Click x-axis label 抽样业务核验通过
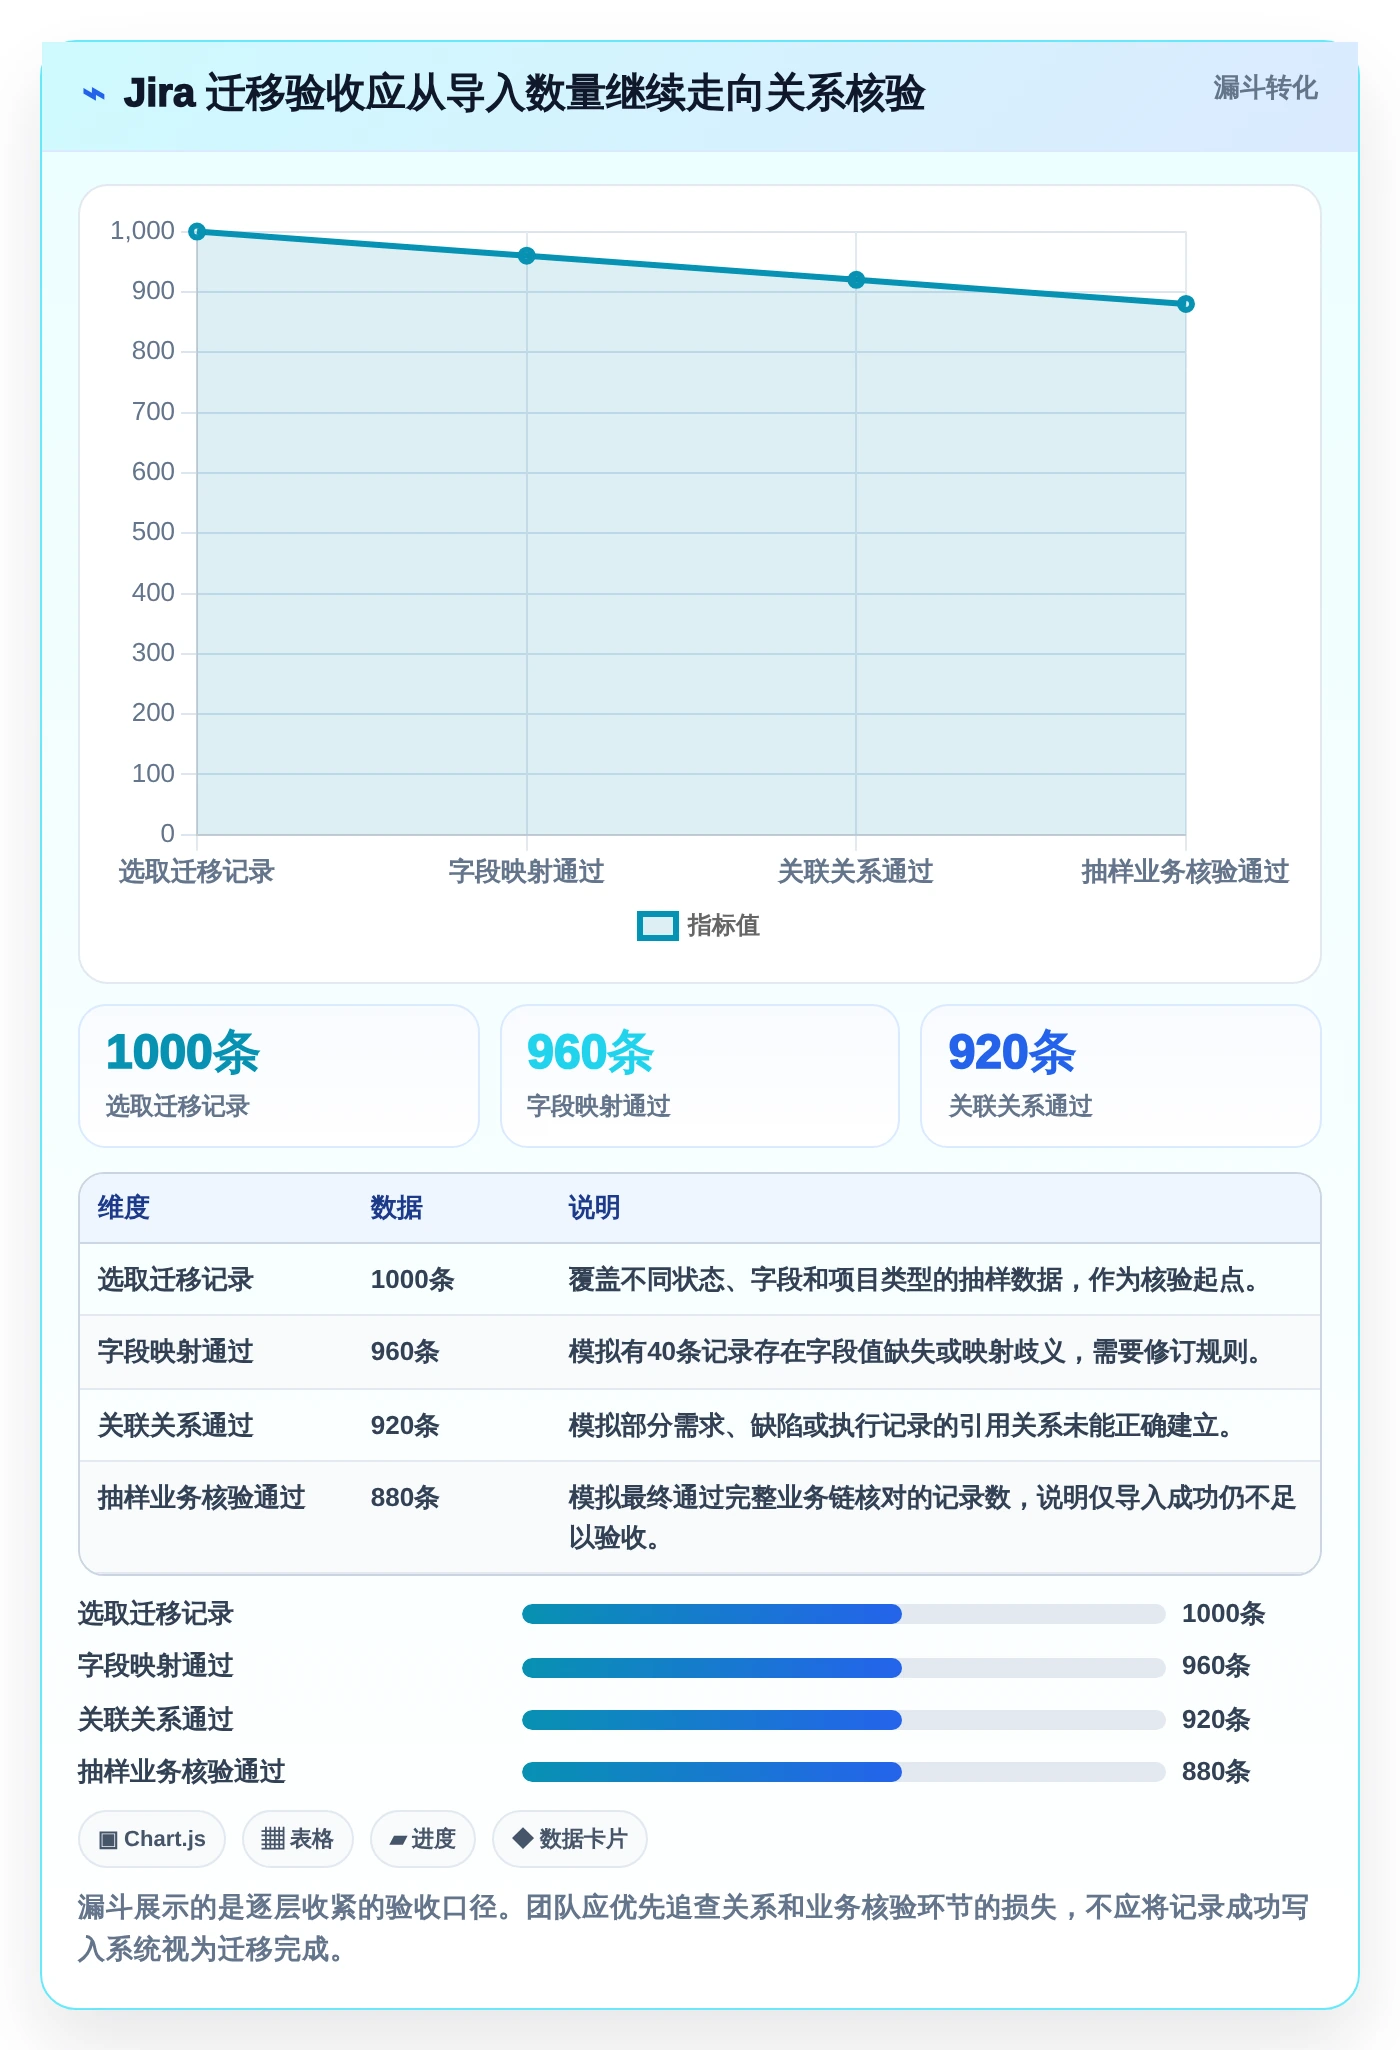1400x2050 pixels. point(1185,872)
